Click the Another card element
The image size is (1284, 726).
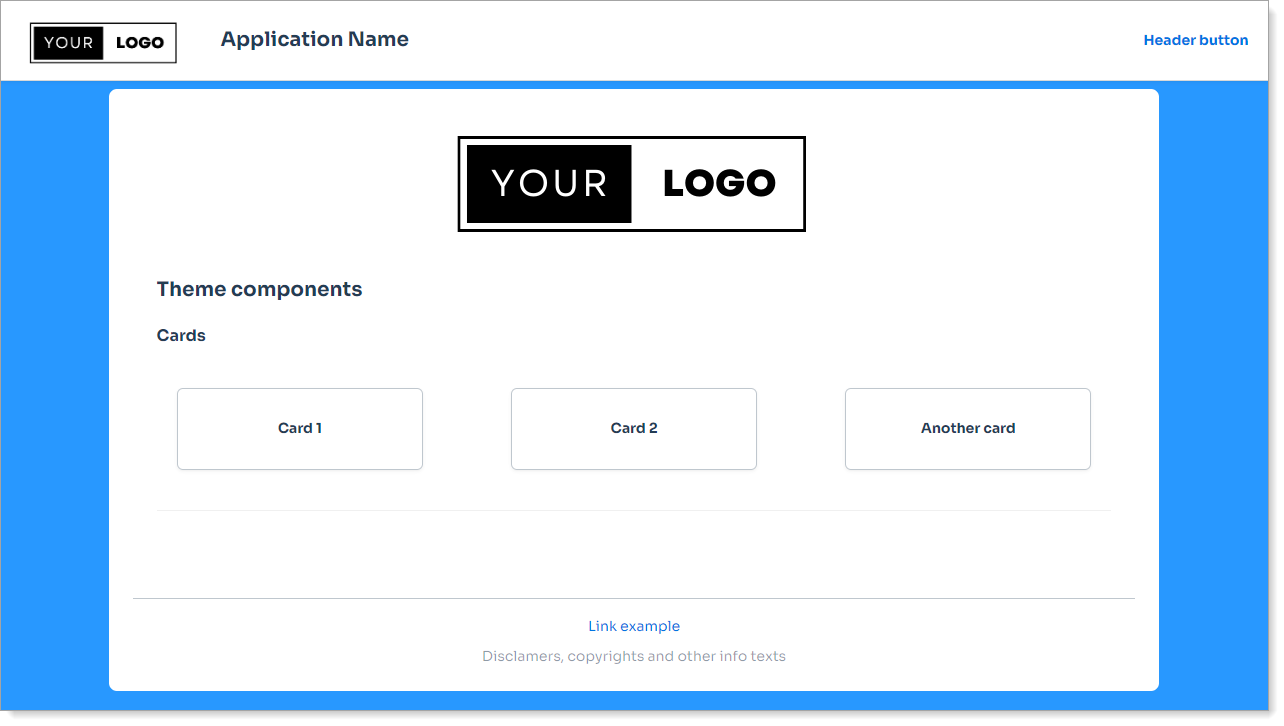[967, 428]
